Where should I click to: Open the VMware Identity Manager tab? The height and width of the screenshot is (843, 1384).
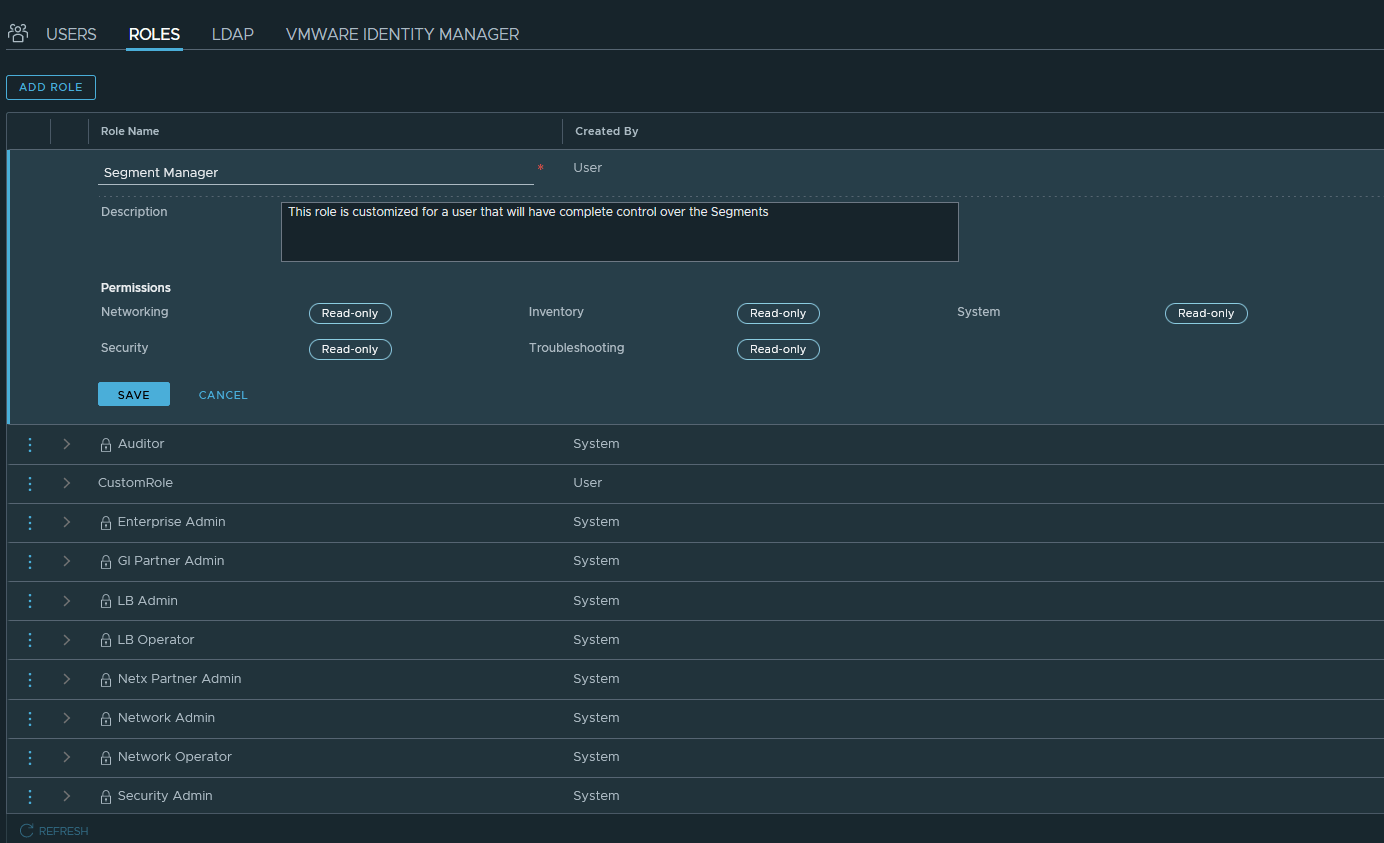402,34
